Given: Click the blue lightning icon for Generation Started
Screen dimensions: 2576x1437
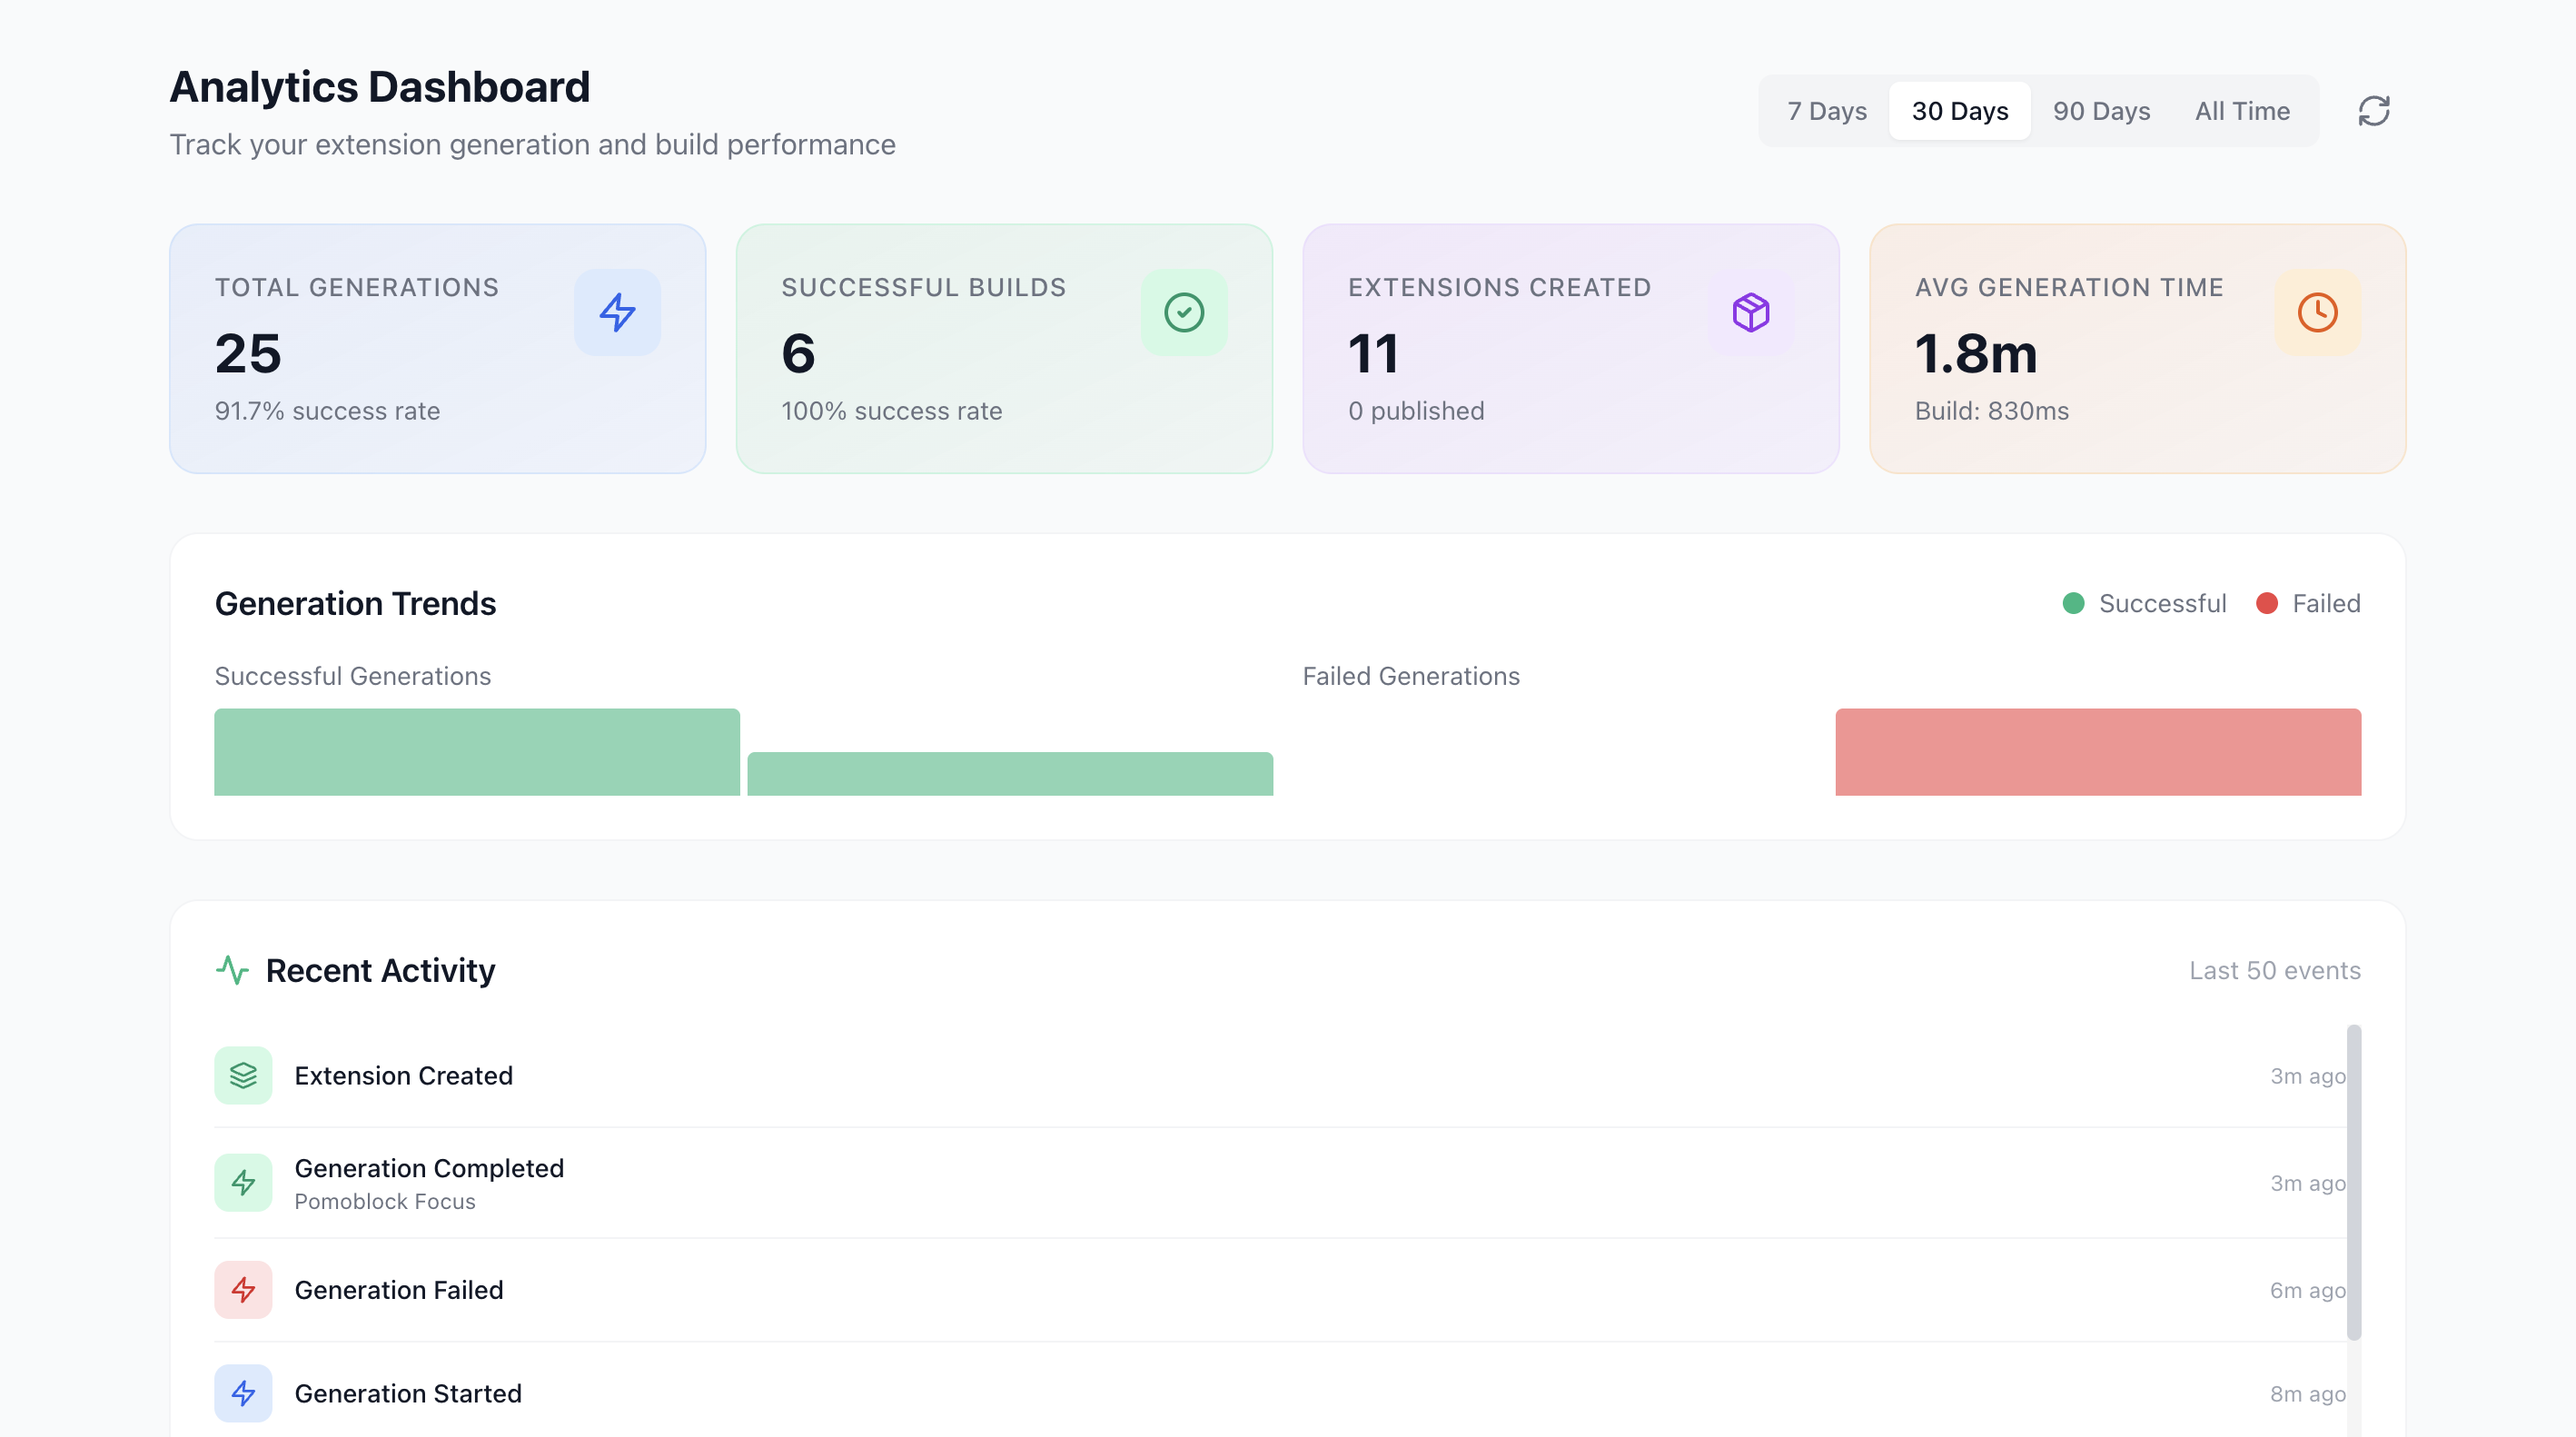Looking at the screenshot, I should 243,1393.
